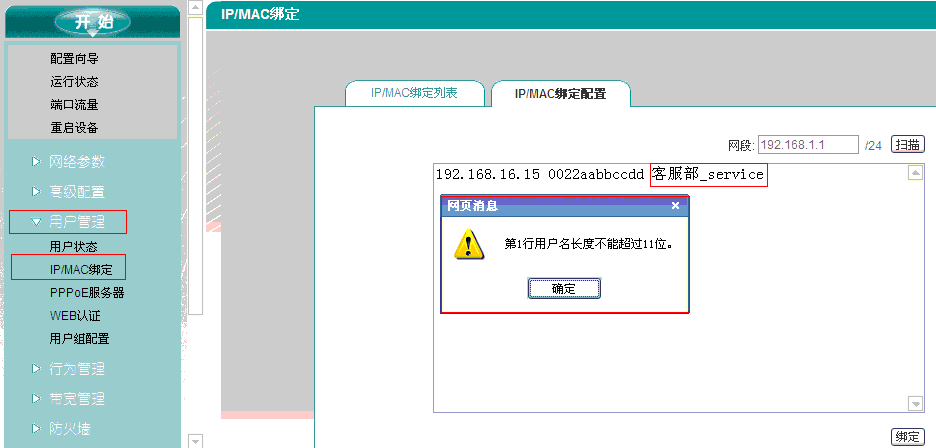Open 配置向导 in the sidebar

point(74,59)
